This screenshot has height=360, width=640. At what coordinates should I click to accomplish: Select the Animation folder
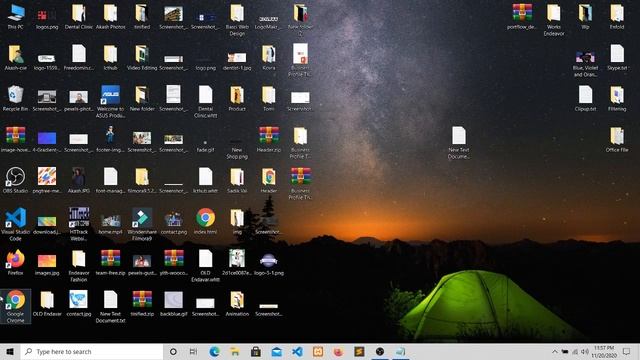237,303
